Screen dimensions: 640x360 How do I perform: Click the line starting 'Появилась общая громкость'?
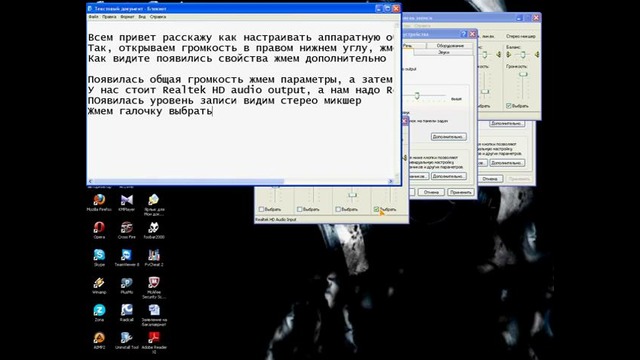240,79
